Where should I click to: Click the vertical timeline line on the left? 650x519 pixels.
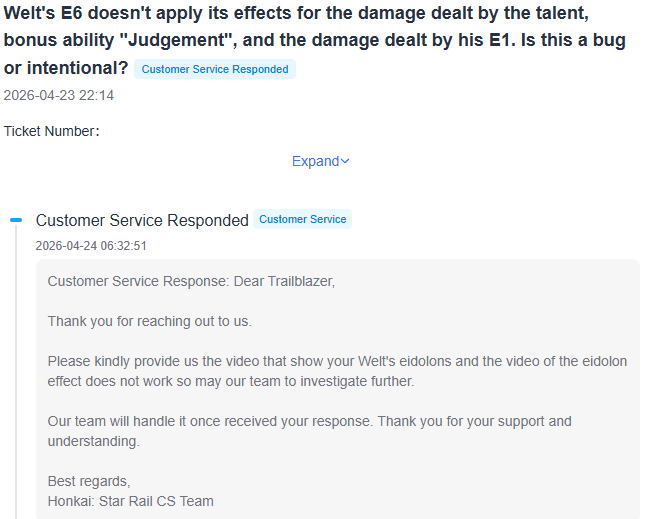[x=16, y=380]
